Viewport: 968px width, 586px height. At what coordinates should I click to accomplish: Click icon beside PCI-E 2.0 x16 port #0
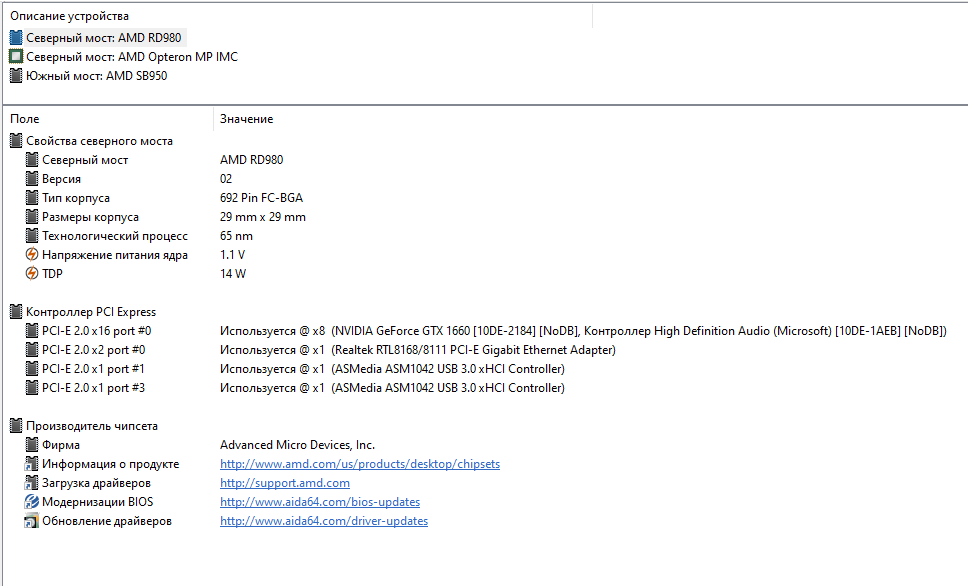click(x=32, y=331)
